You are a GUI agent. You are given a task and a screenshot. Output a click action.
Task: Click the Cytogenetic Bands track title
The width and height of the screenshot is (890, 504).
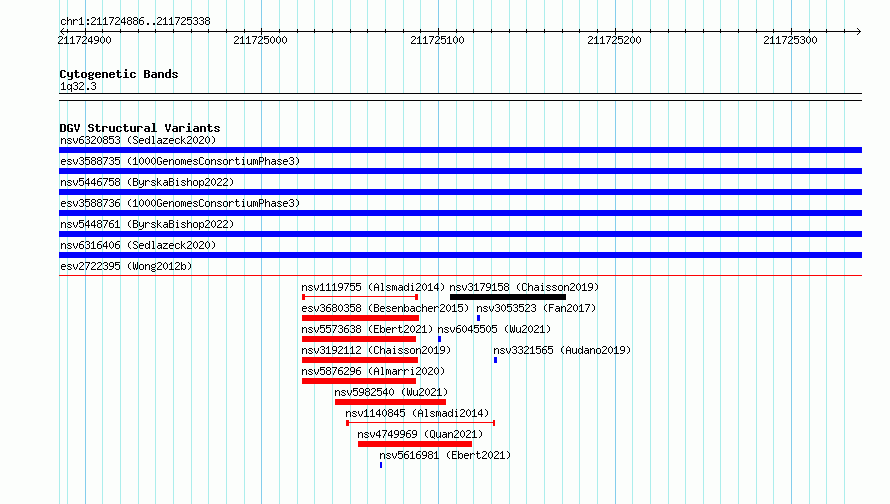click(119, 74)
